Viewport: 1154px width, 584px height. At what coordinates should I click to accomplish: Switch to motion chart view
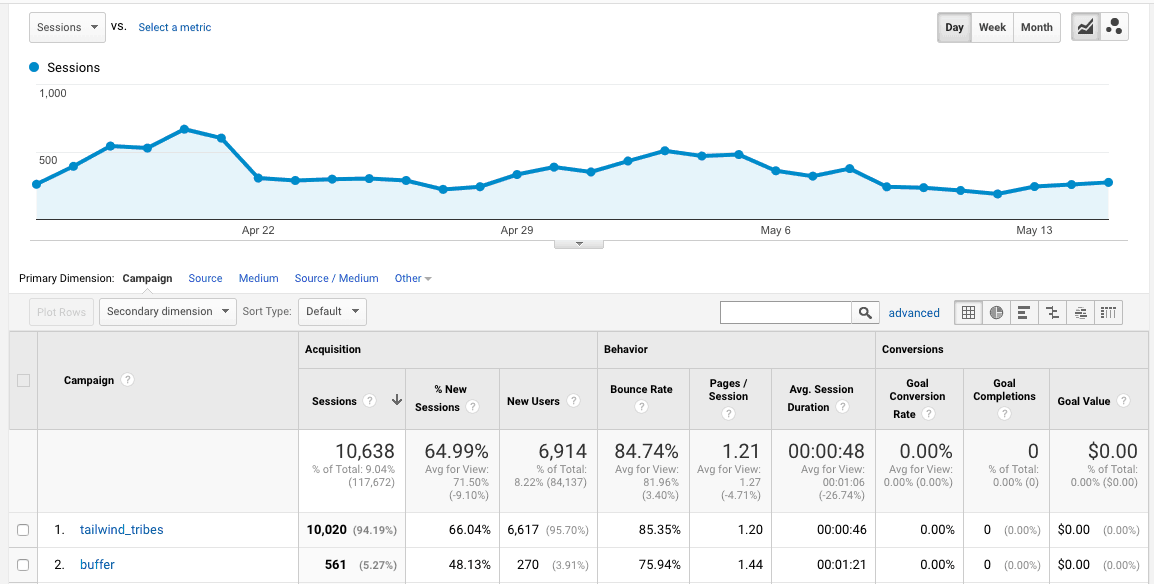coord(1114,27)
